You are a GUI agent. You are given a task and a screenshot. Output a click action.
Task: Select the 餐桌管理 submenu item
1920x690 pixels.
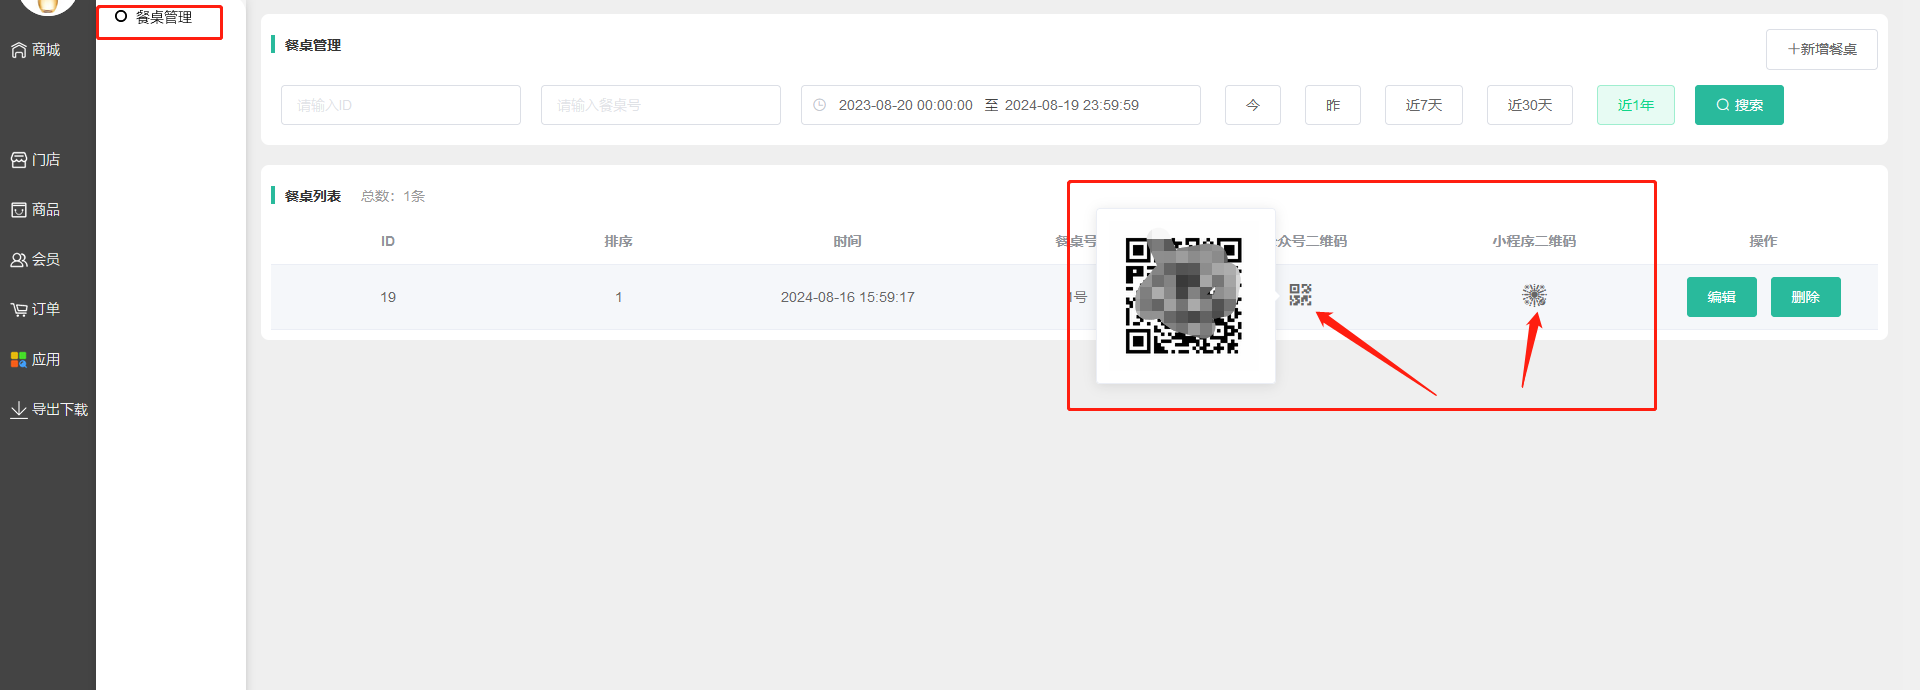coord(163,17)
